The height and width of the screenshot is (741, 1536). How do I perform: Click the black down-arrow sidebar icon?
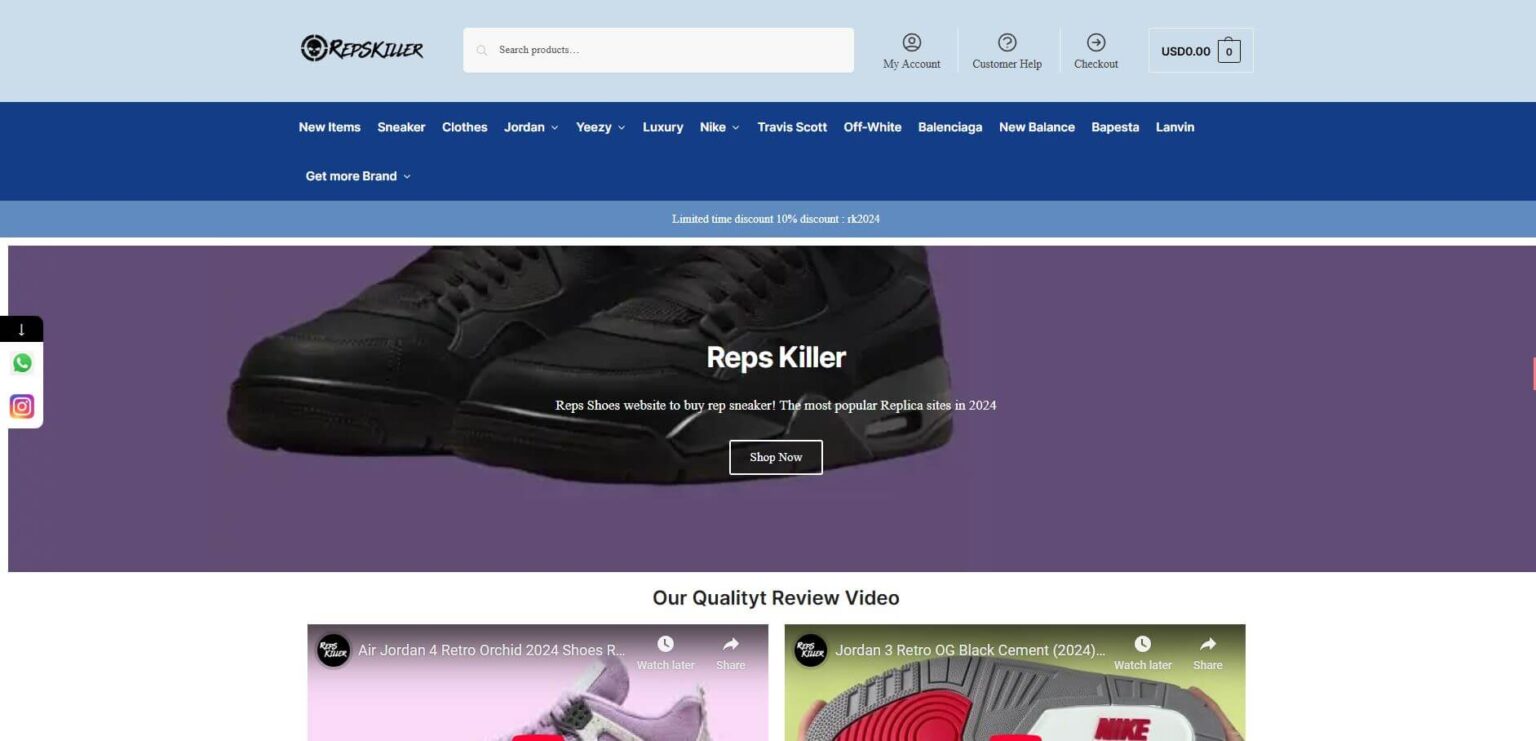coord(21,327)
